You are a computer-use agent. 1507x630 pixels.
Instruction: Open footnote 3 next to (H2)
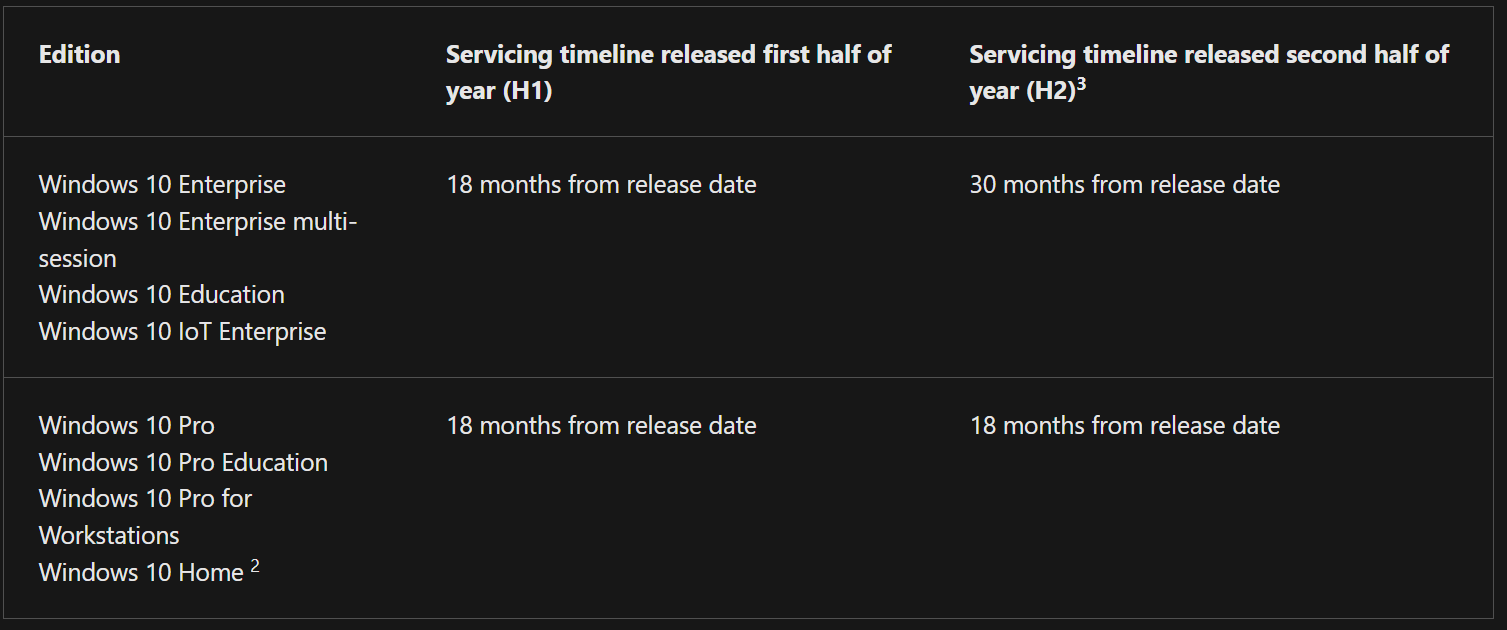[1081, 84]
